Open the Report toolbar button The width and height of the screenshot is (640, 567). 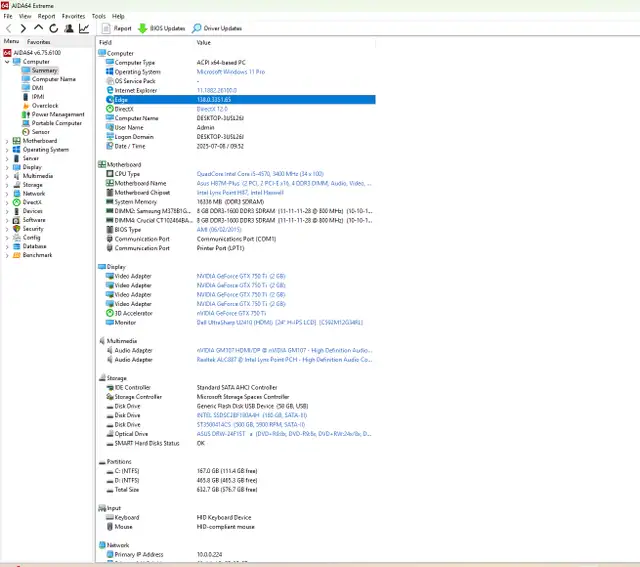[117, 28]
